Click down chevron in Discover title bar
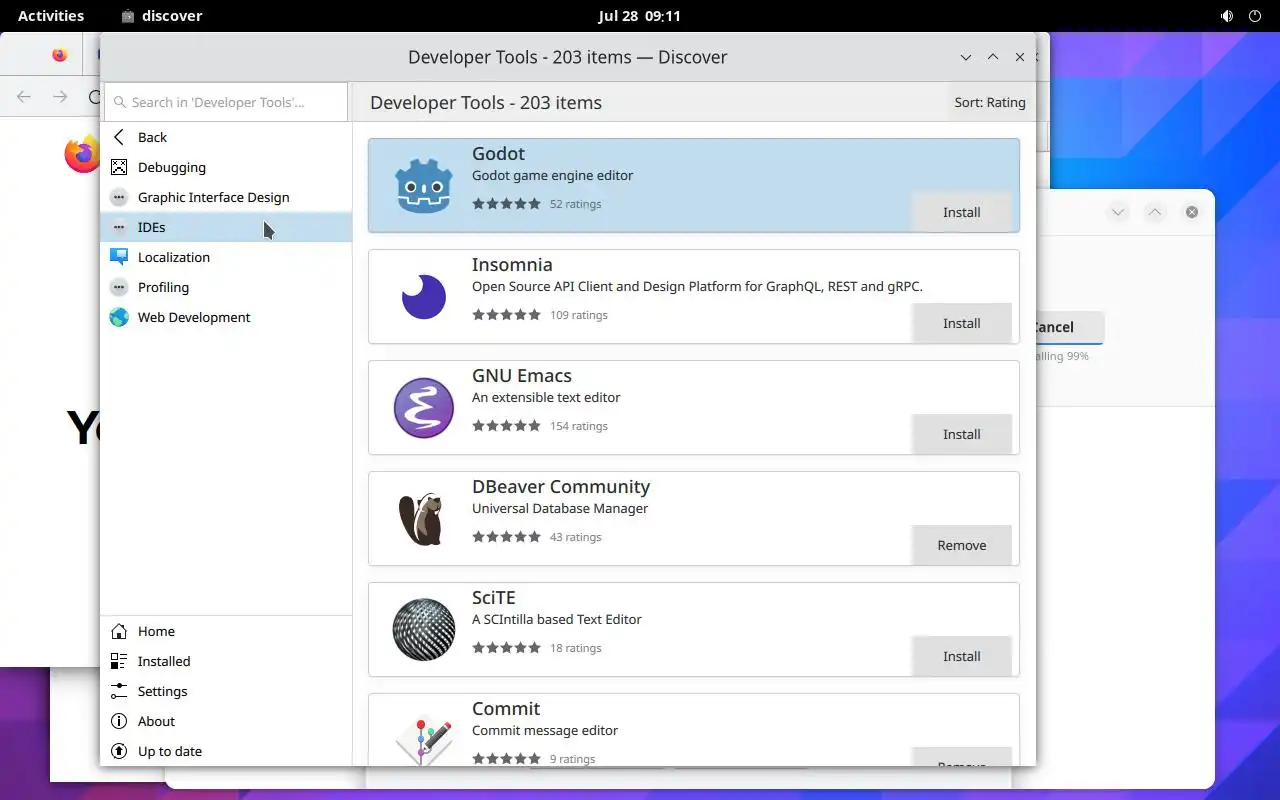Viewport: 1280px width, 800px height. pos(966,57)
